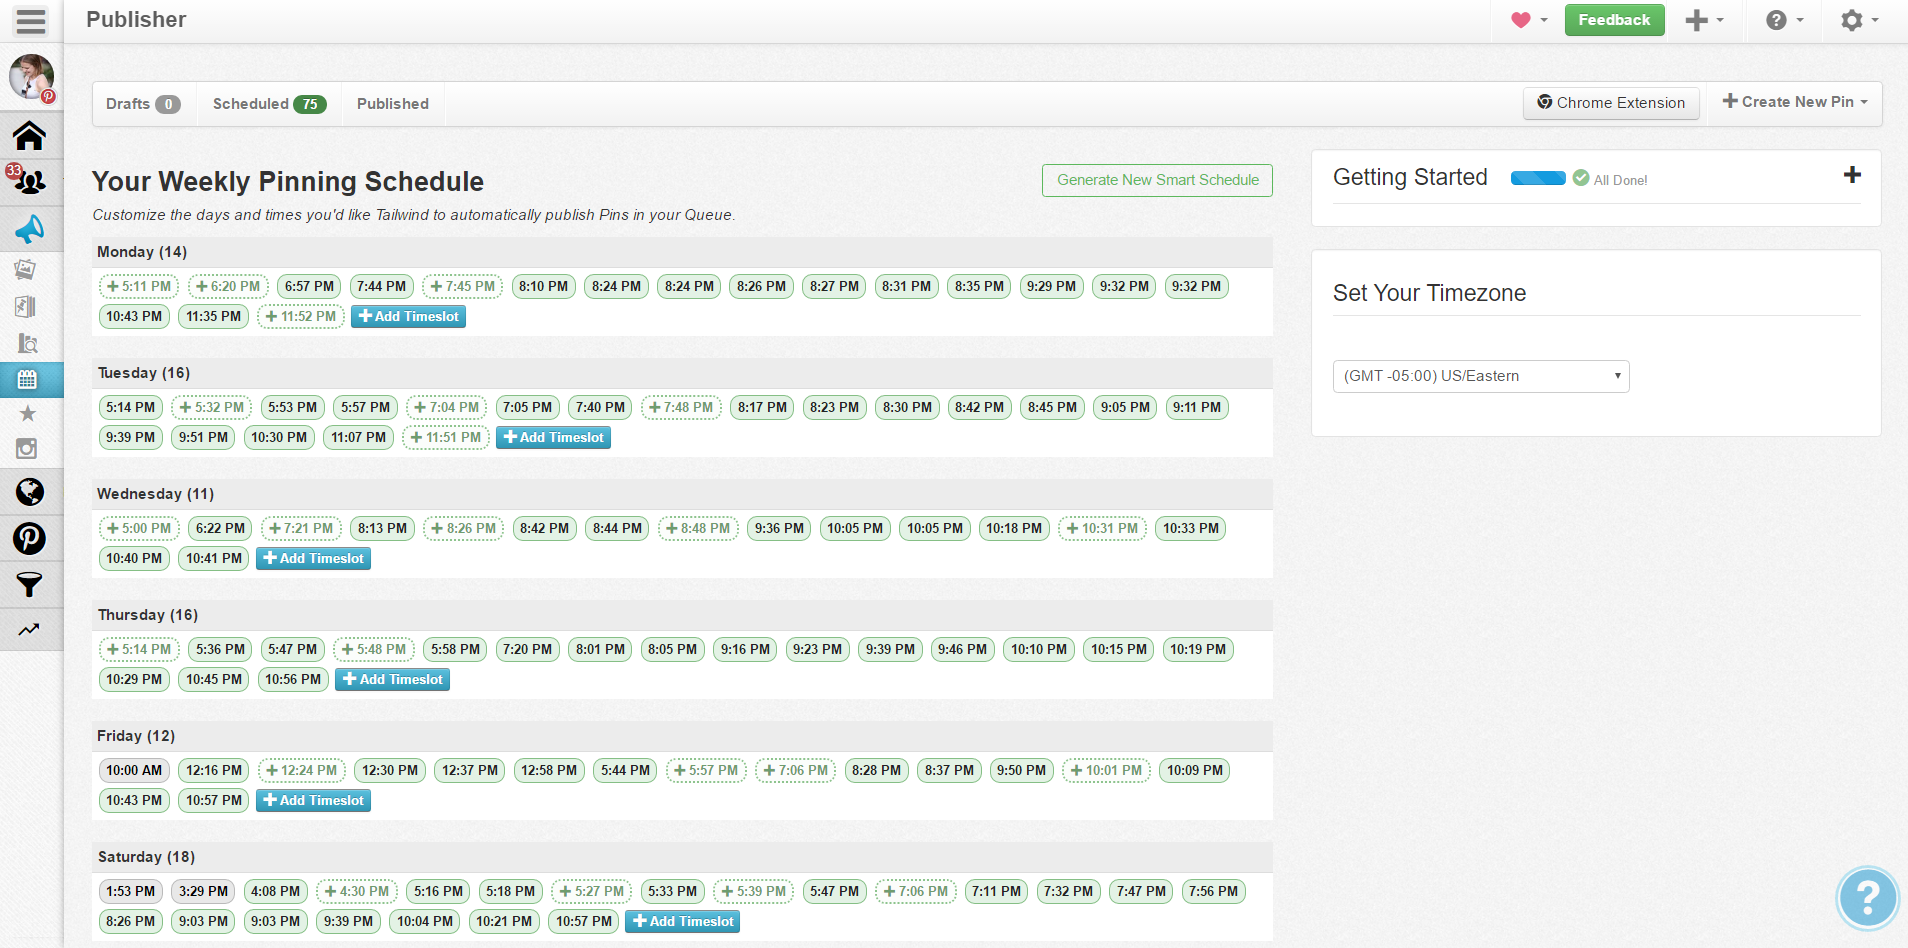Screen dimensions: 1908x948
Task: Enable suggested 6:20 PM slot on Monday
Action: tap(228, 286)
